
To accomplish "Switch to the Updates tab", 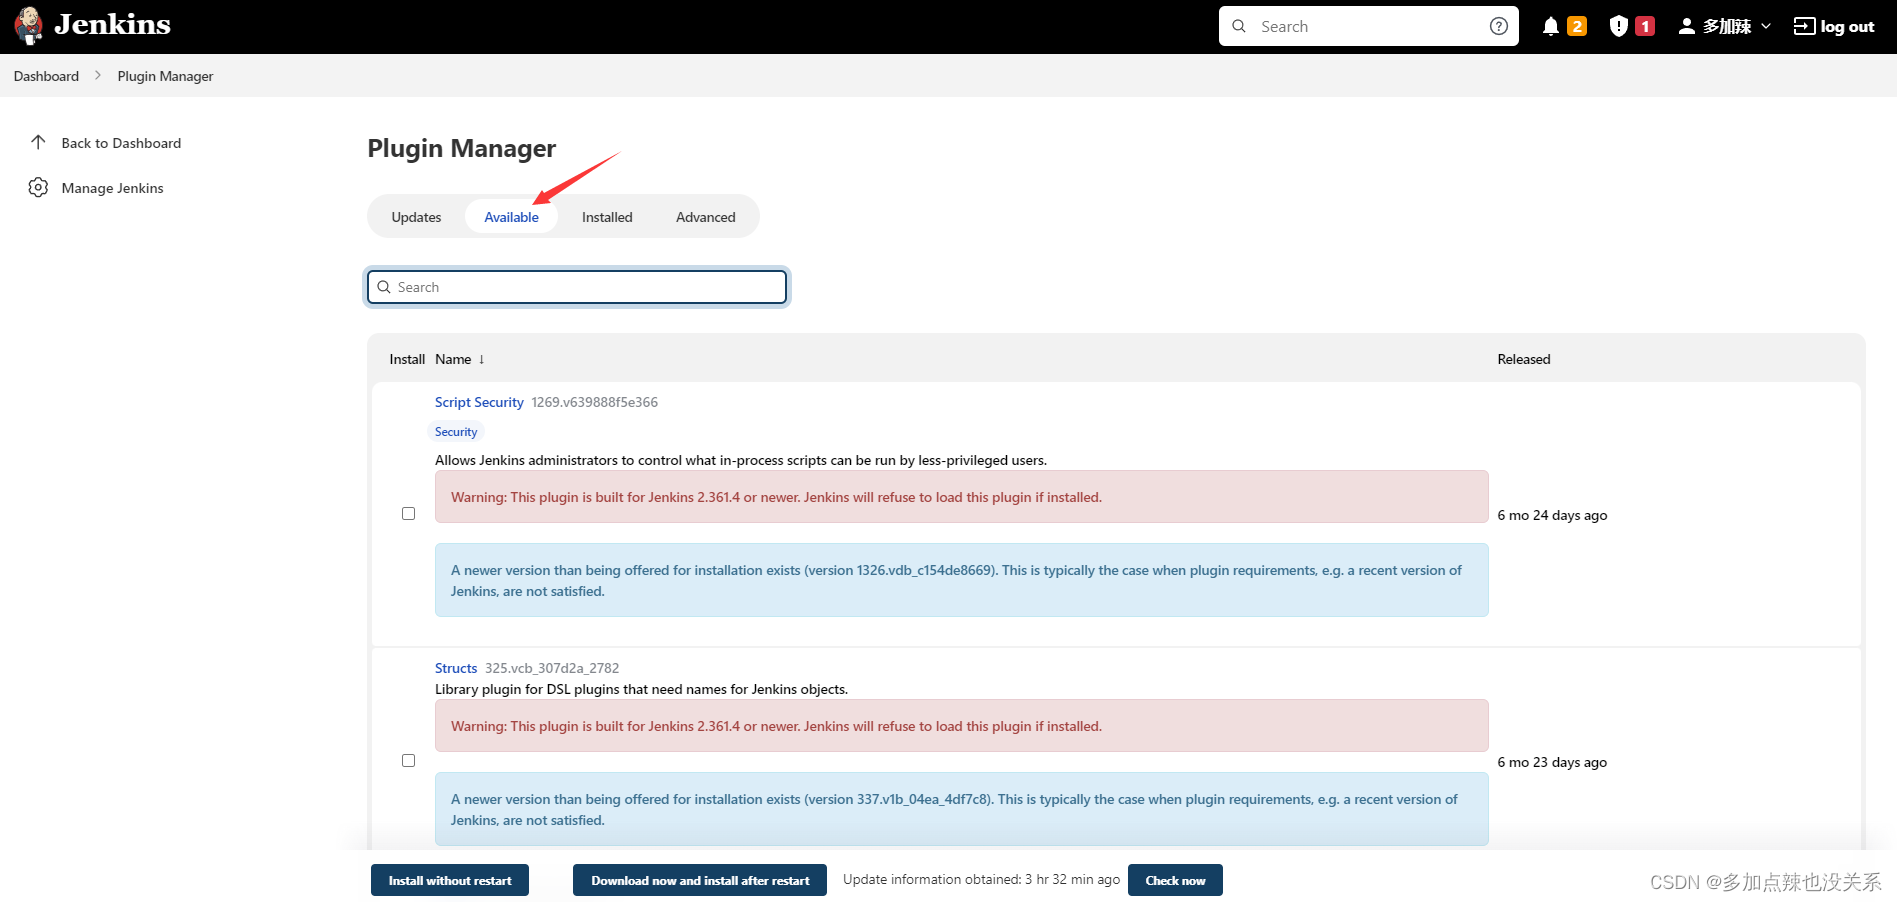I will coord(416,217).
